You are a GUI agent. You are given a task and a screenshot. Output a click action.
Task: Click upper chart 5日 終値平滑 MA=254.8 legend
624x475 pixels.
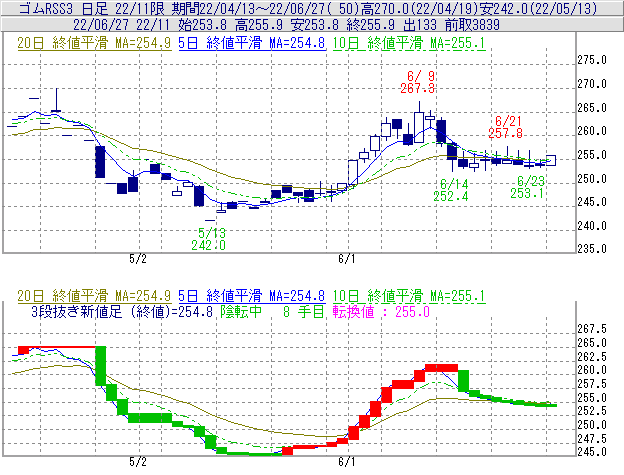(252, 43)
